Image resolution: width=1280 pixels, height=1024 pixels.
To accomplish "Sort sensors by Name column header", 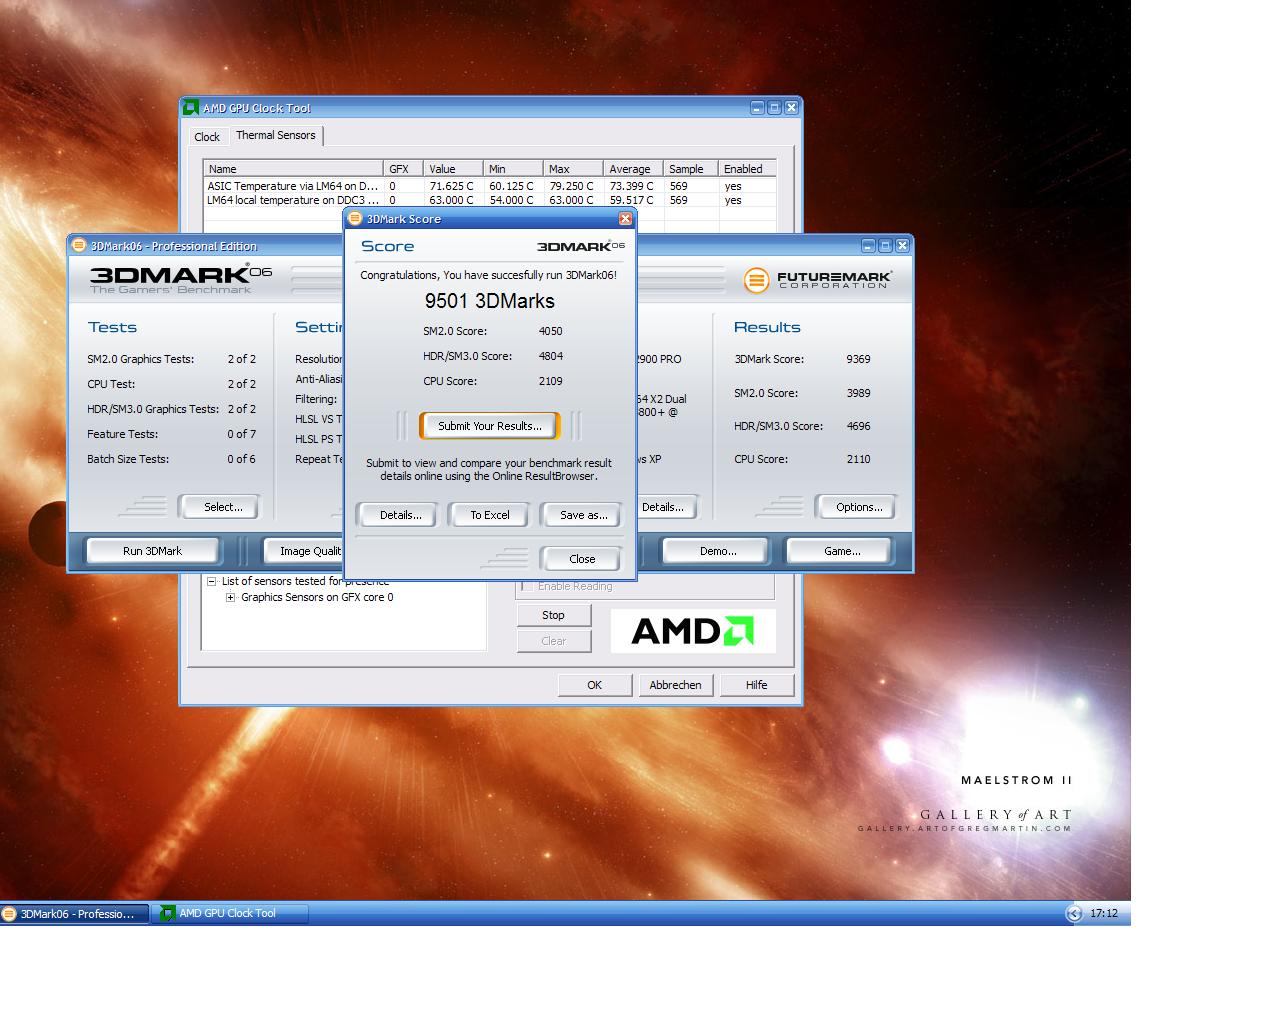I will click(x=293, y=169).
